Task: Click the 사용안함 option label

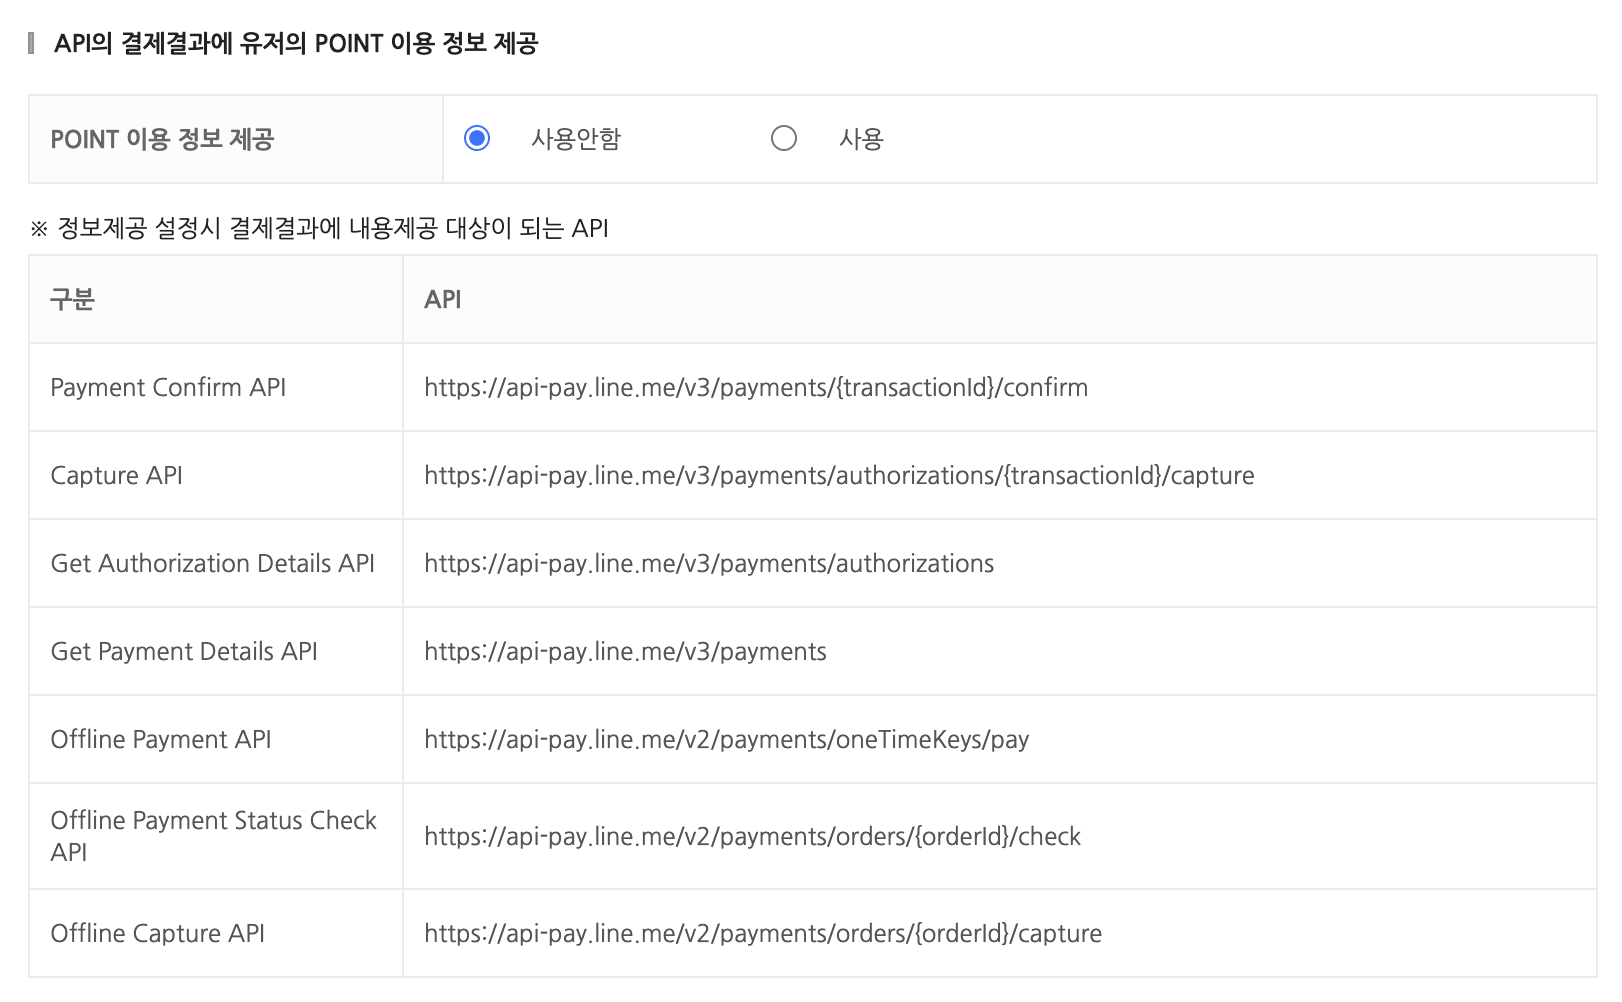Action: click(576, 139)
